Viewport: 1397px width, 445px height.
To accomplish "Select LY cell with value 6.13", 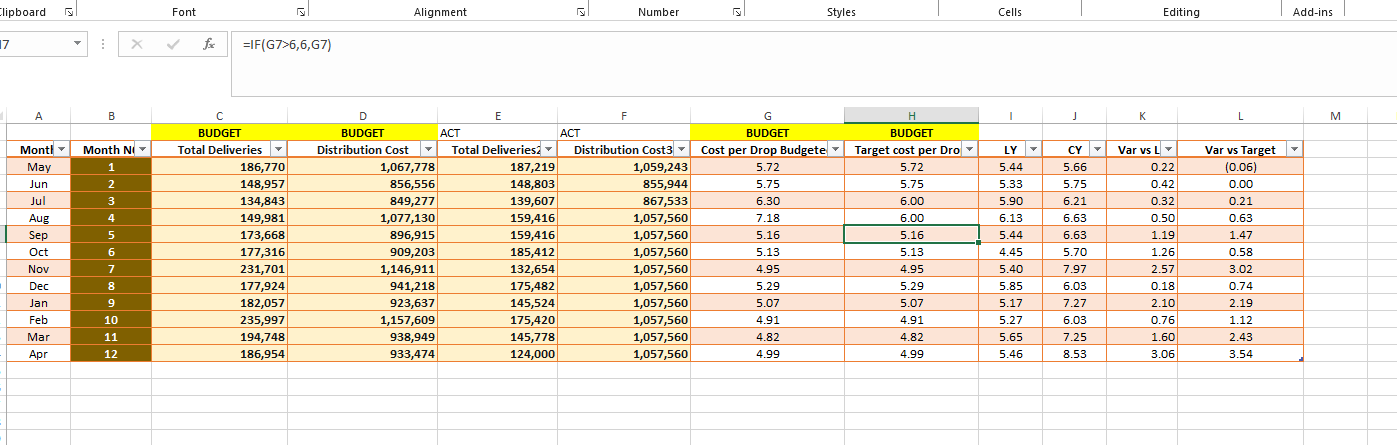I will pos(1011,218).
